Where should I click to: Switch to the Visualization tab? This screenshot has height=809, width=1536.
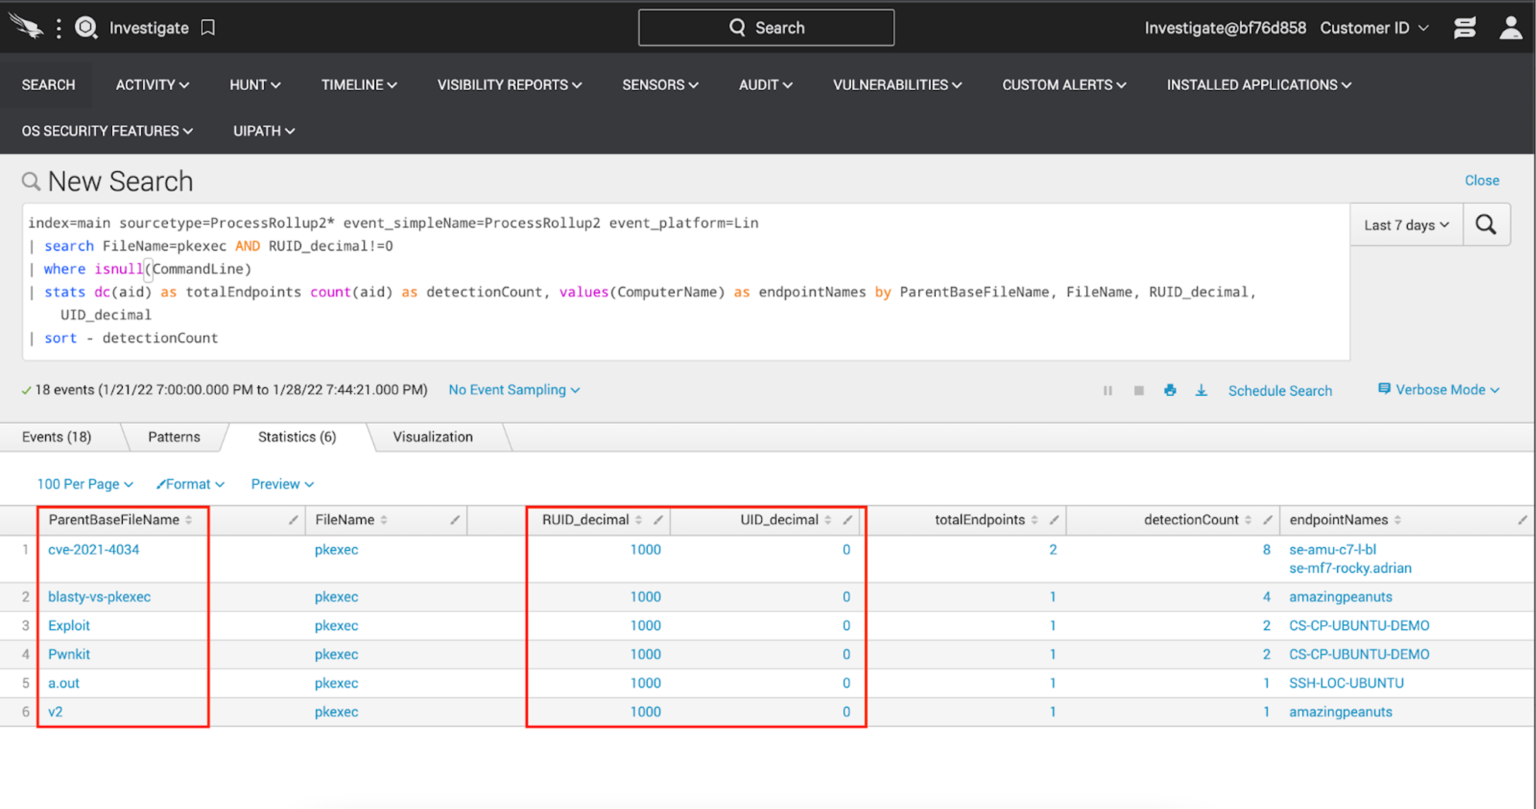tap(432, 436)
